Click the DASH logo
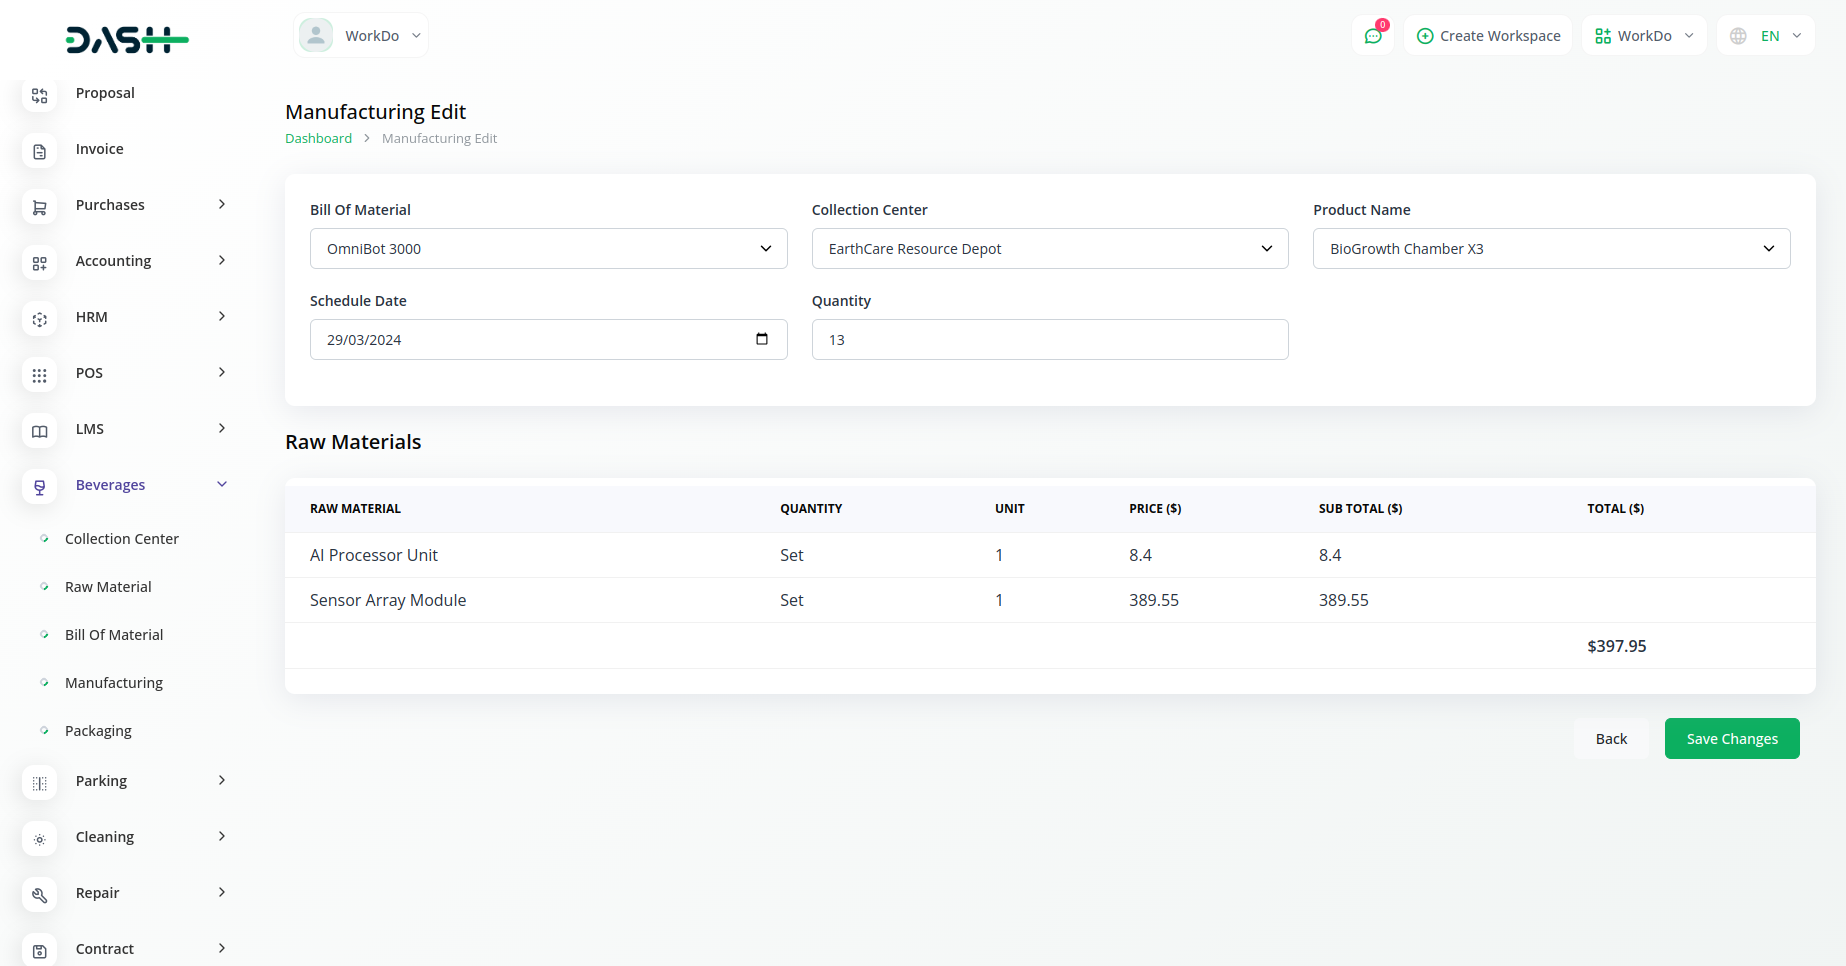This screenshot has width=1846, height=966. (x=127, y=40)
